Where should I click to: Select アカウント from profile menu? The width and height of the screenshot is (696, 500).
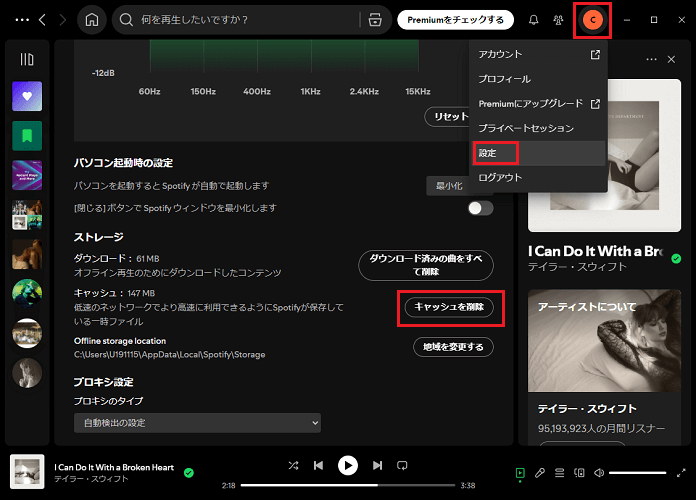[x=539, y=54]
